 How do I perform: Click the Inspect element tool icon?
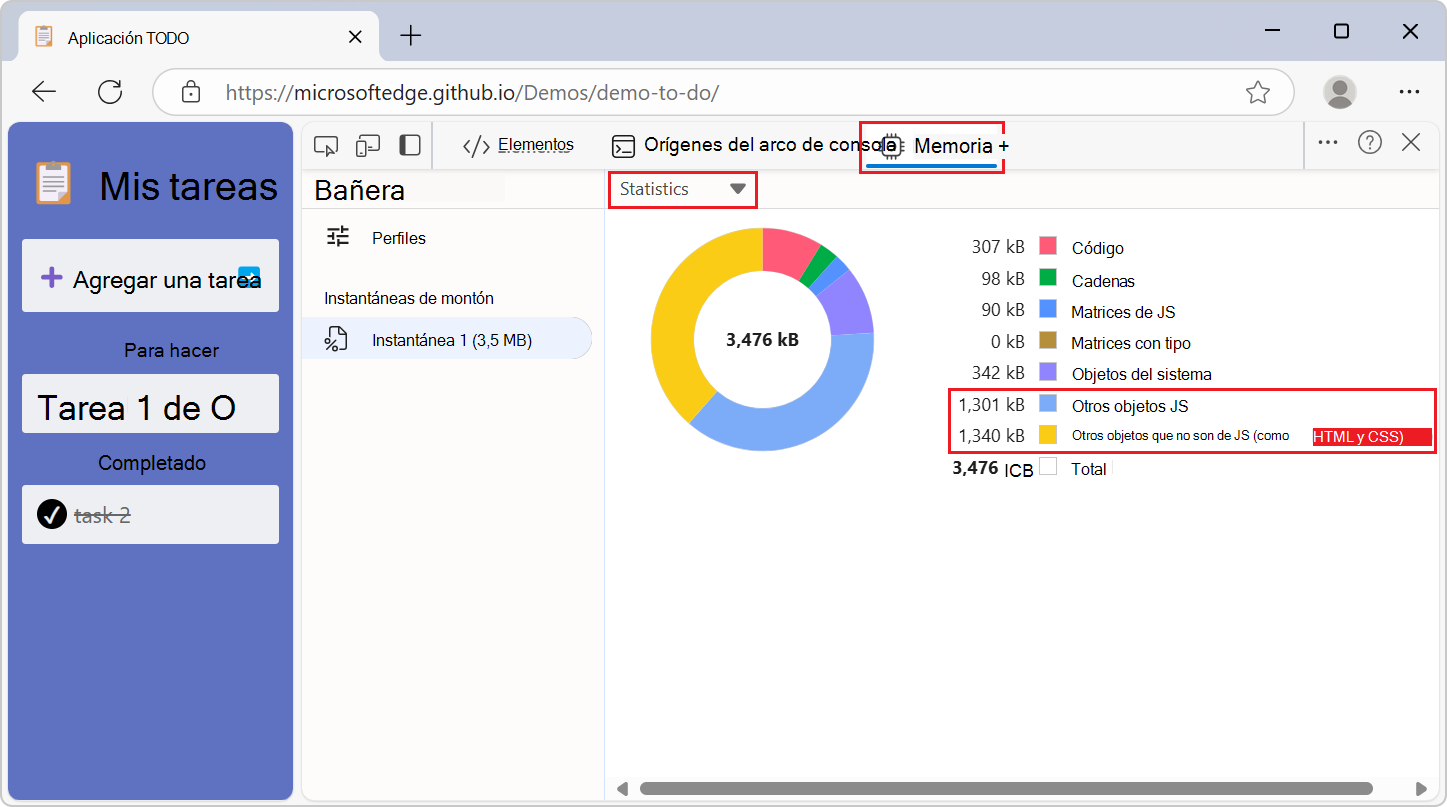pos(326,146)
